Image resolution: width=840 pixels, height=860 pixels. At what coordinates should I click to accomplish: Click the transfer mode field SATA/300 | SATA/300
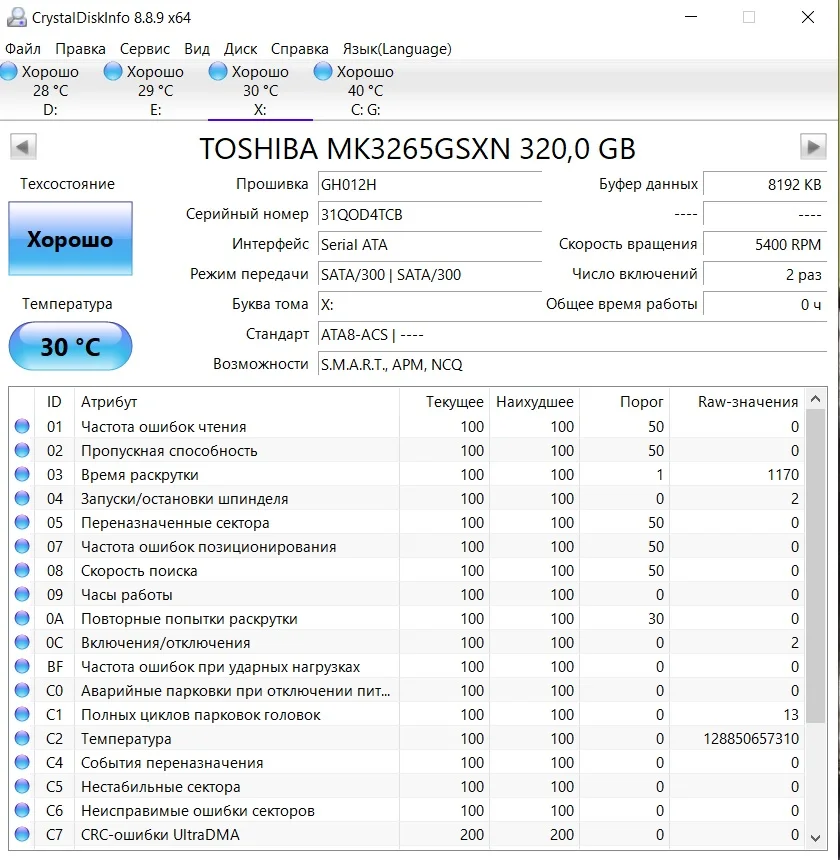pos(430,274)
